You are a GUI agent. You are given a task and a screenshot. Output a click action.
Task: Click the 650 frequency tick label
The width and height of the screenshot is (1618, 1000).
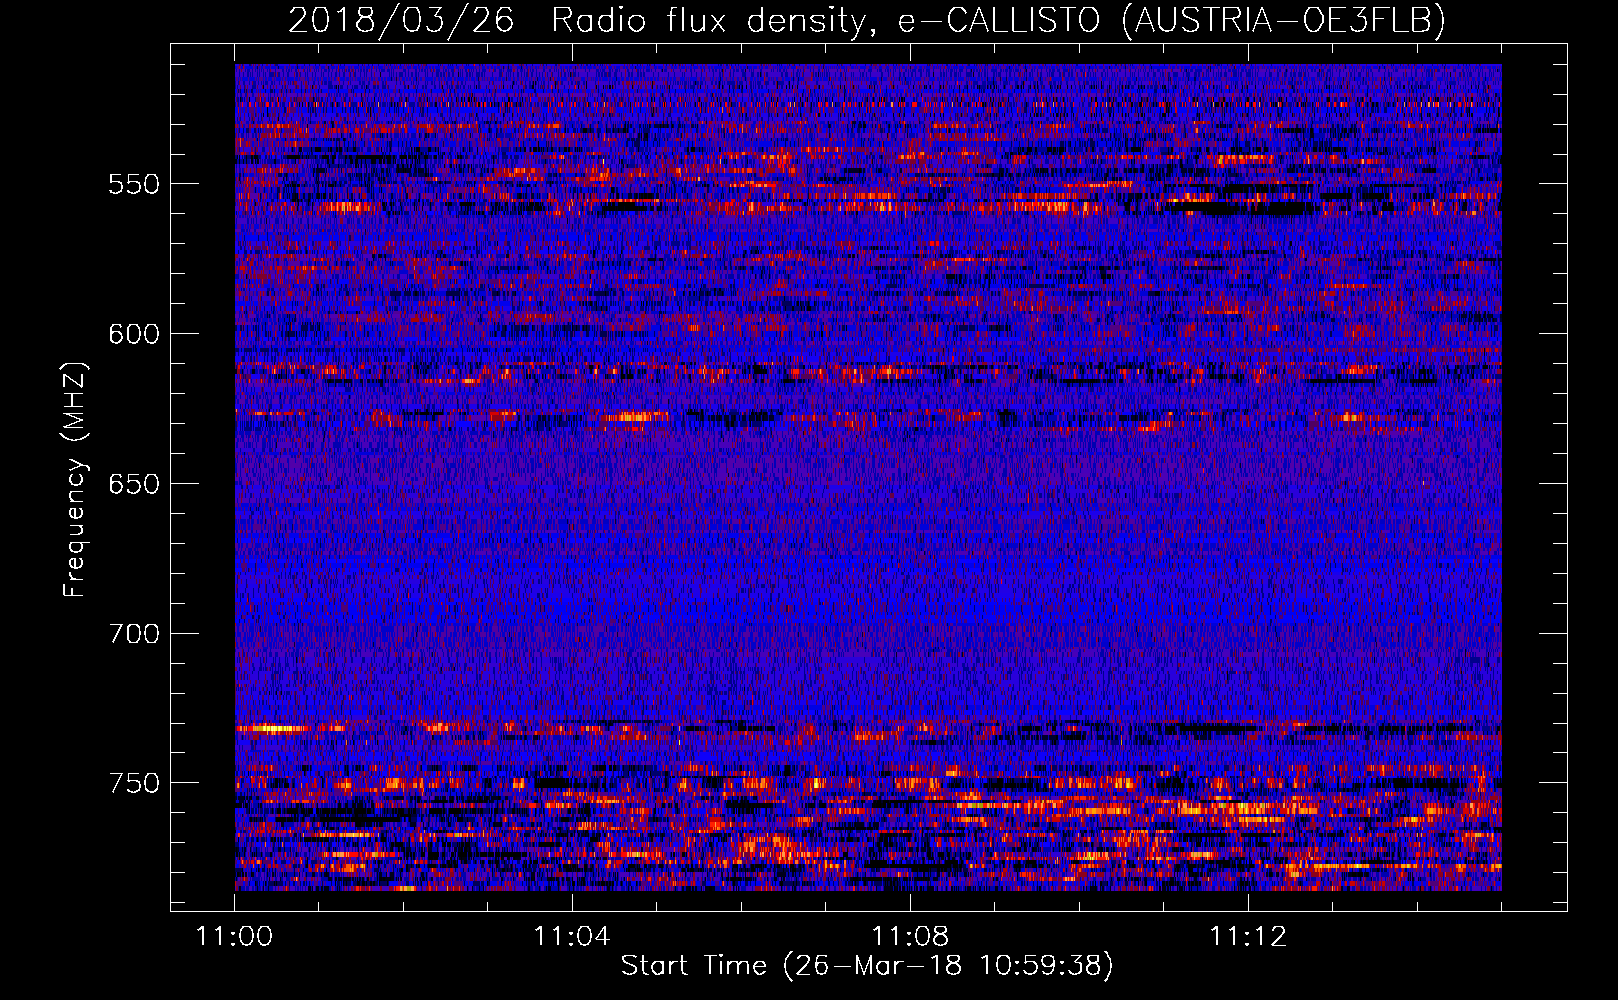[x=134, y=484]
